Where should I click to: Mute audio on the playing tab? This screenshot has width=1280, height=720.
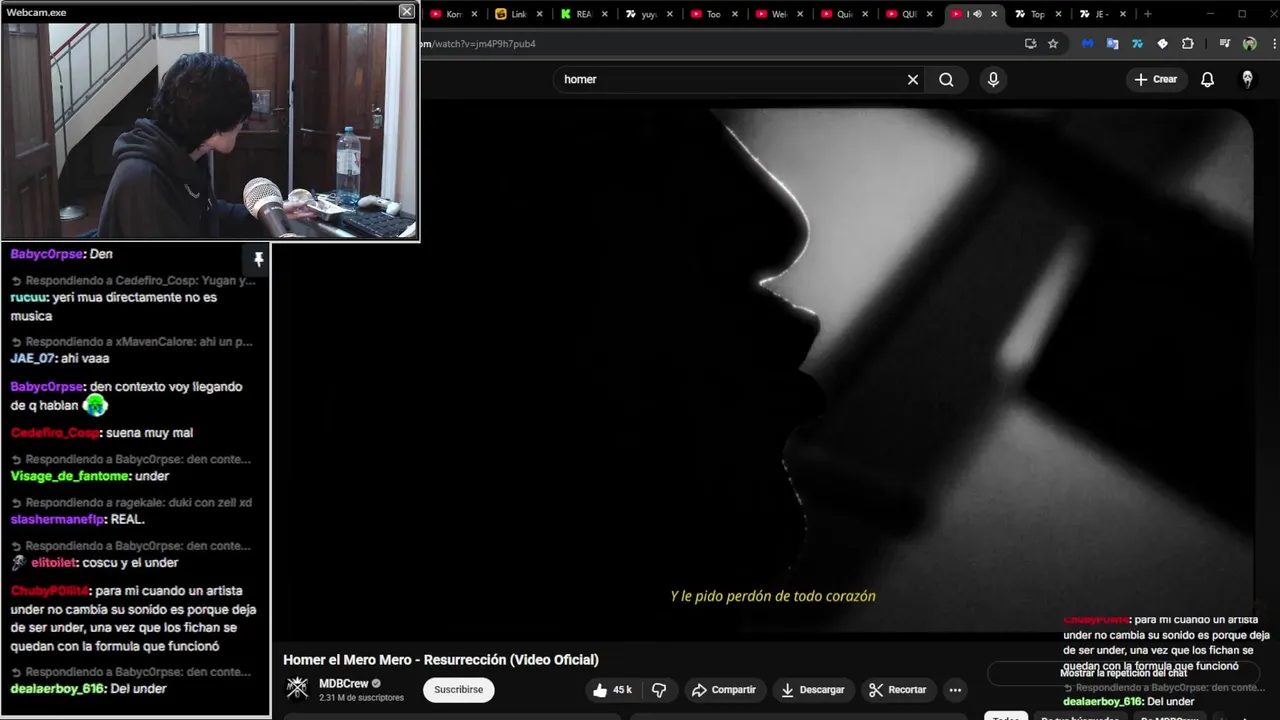click(x=977, y=14)
